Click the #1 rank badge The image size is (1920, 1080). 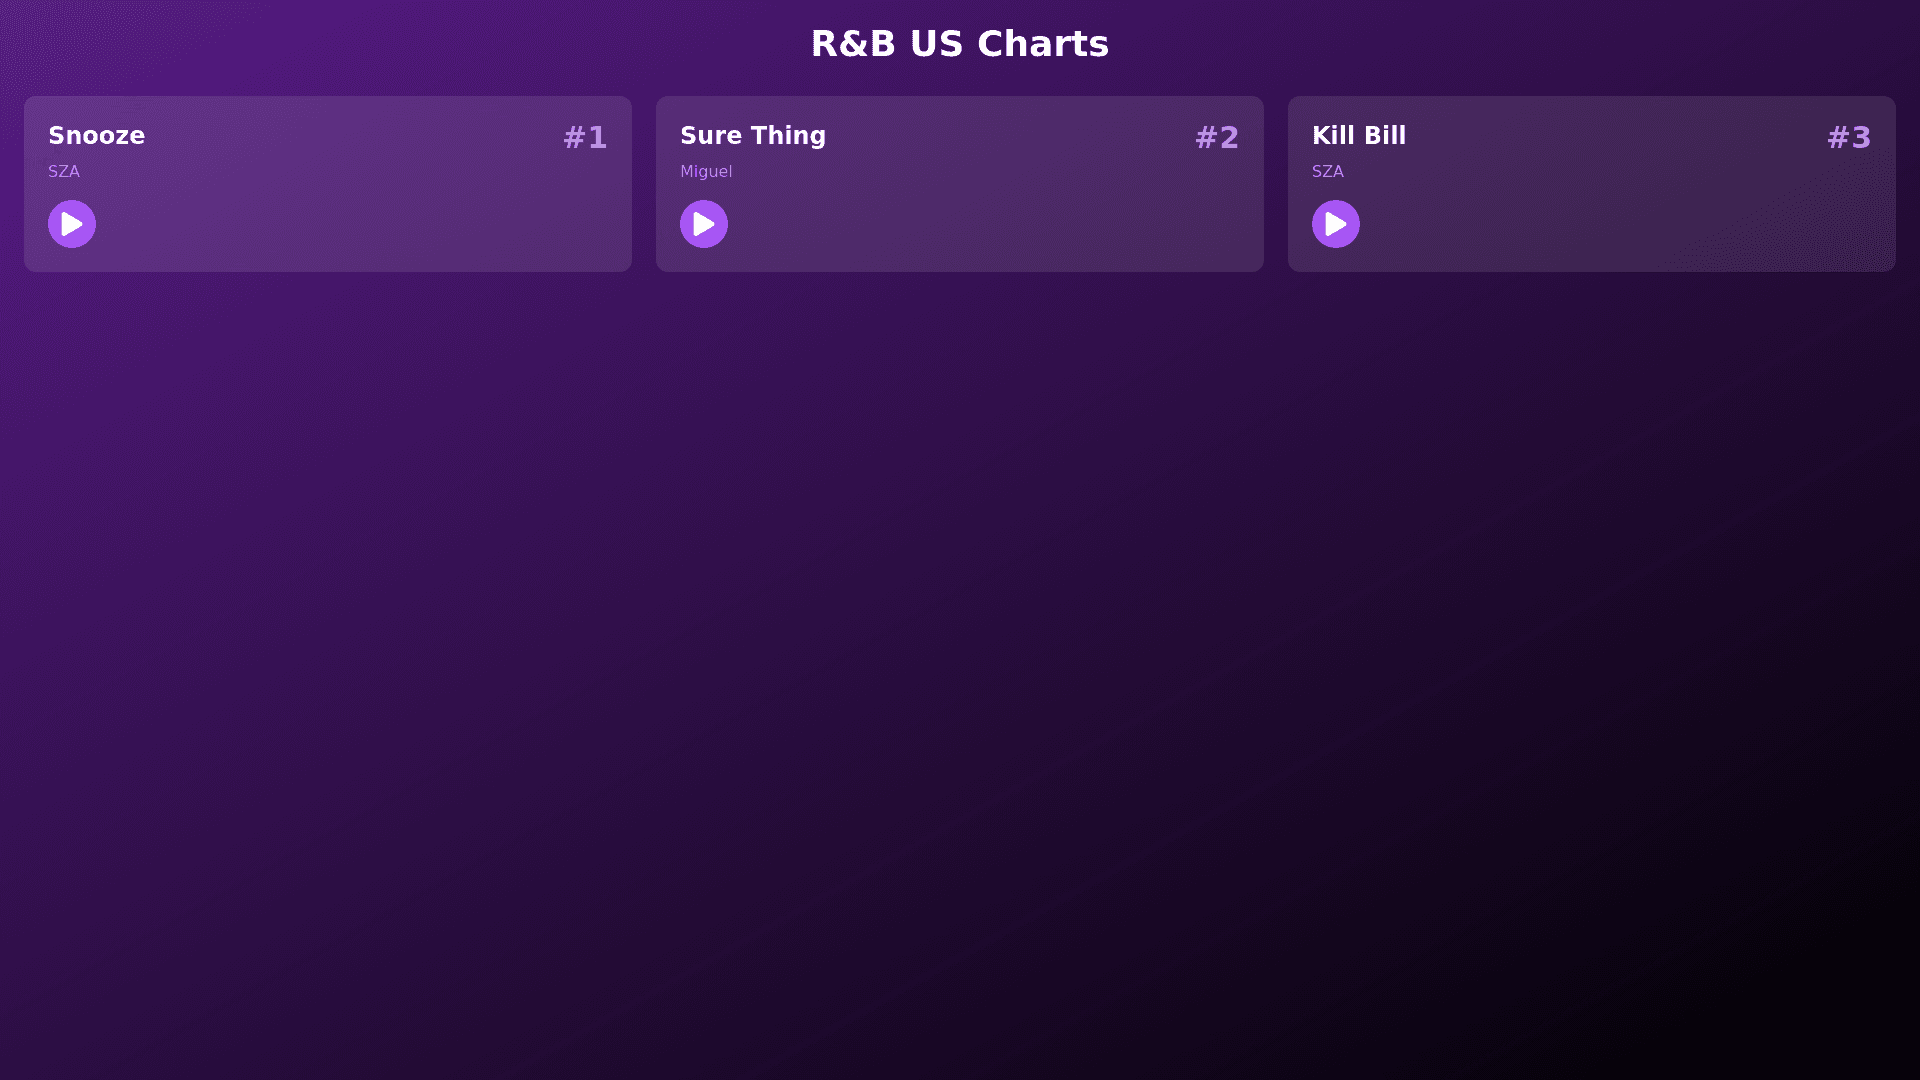(585, 138)
